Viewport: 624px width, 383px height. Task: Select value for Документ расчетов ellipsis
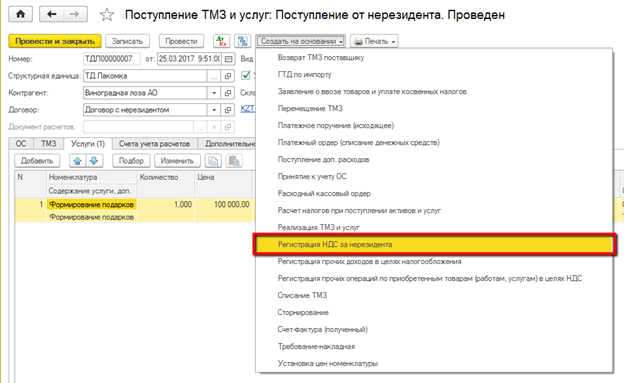click(200, 127)
